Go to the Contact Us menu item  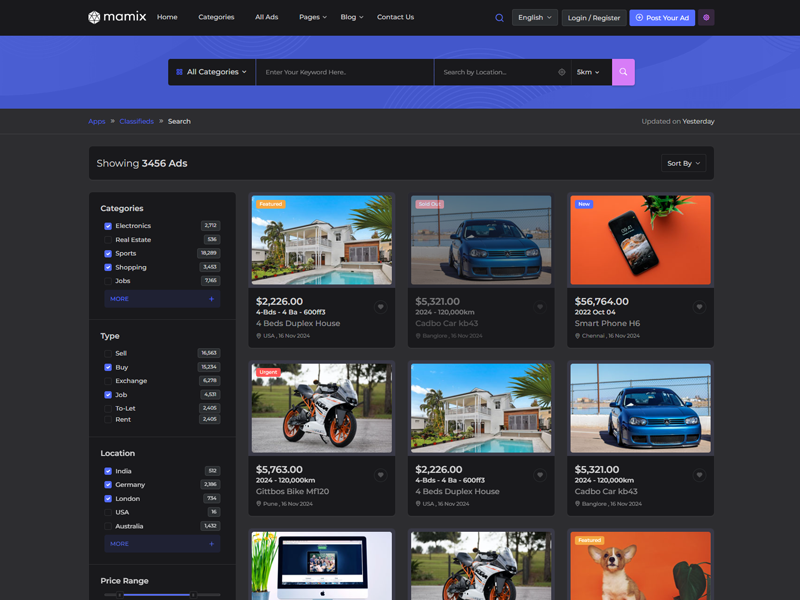395,17
